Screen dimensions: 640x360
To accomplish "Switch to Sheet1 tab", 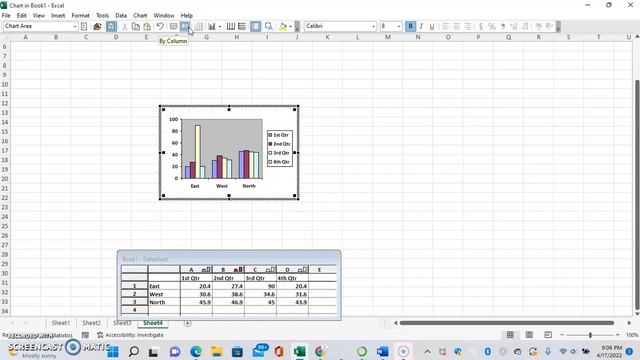I will [61, 323].
